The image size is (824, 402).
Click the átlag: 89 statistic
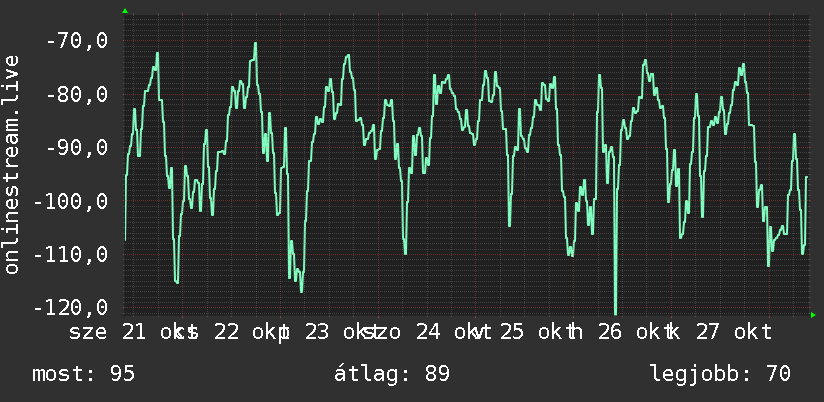coord(392,374)
